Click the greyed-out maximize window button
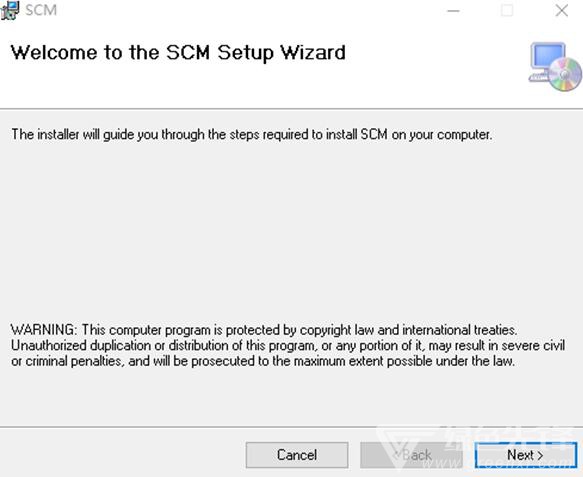Viewport: 583px width, 477px height. point(507,10)
